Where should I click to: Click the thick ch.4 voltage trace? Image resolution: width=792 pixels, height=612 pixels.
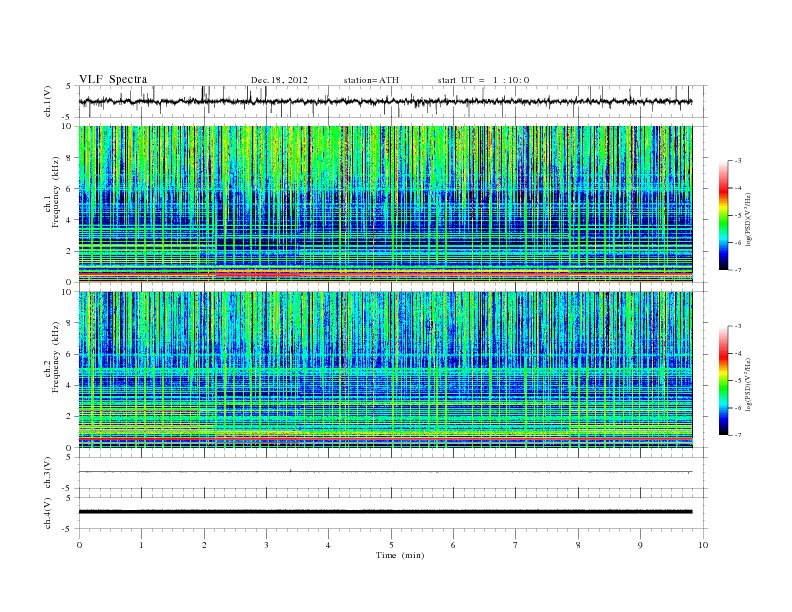pyautogui.click(x=385, y=512)
